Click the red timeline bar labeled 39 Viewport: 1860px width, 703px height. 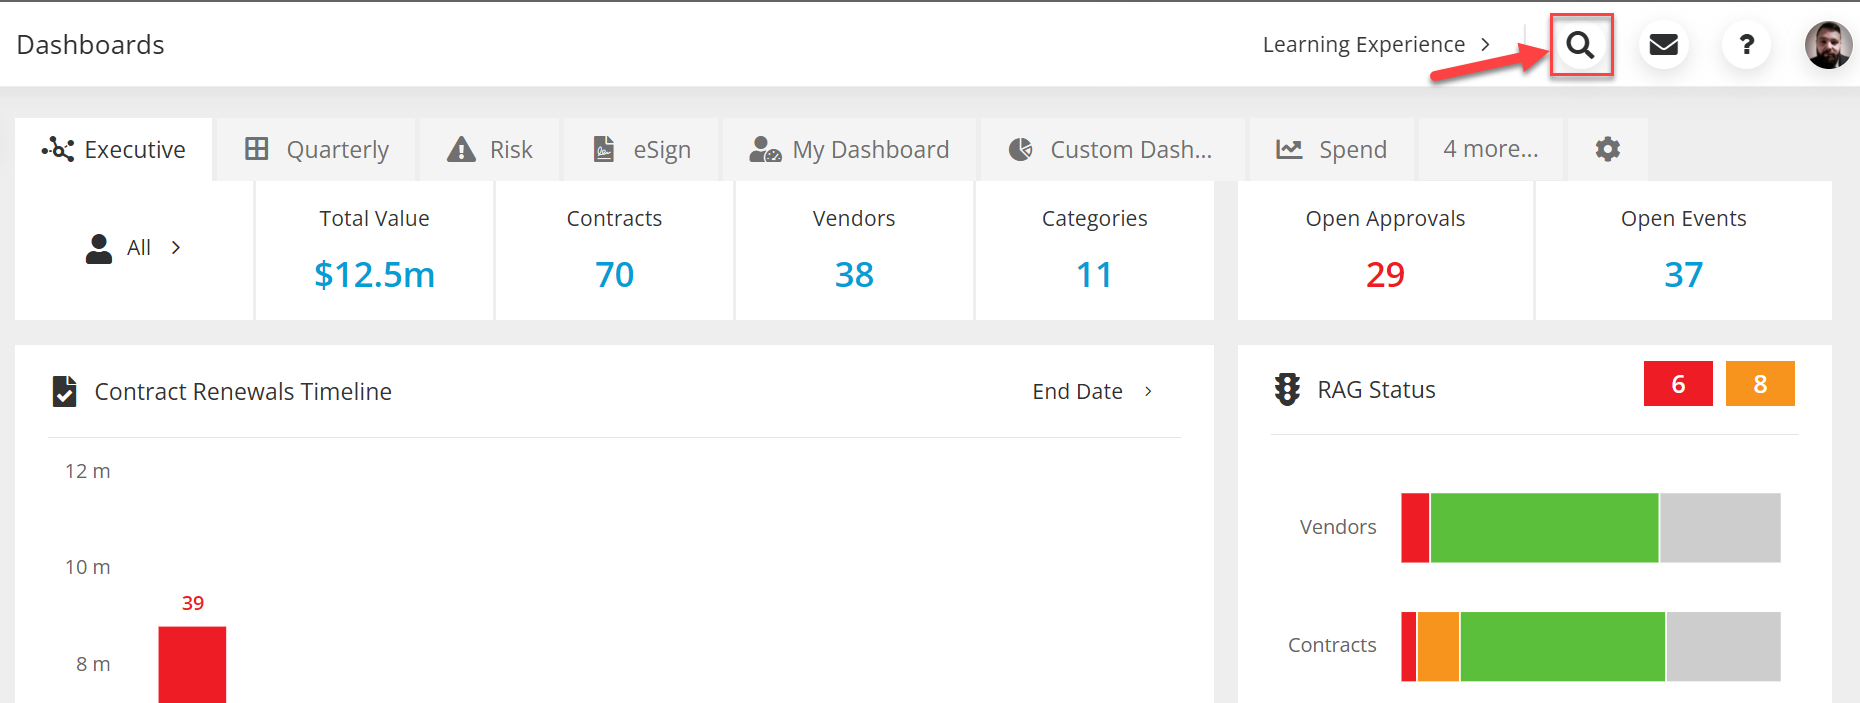[192, 663]
